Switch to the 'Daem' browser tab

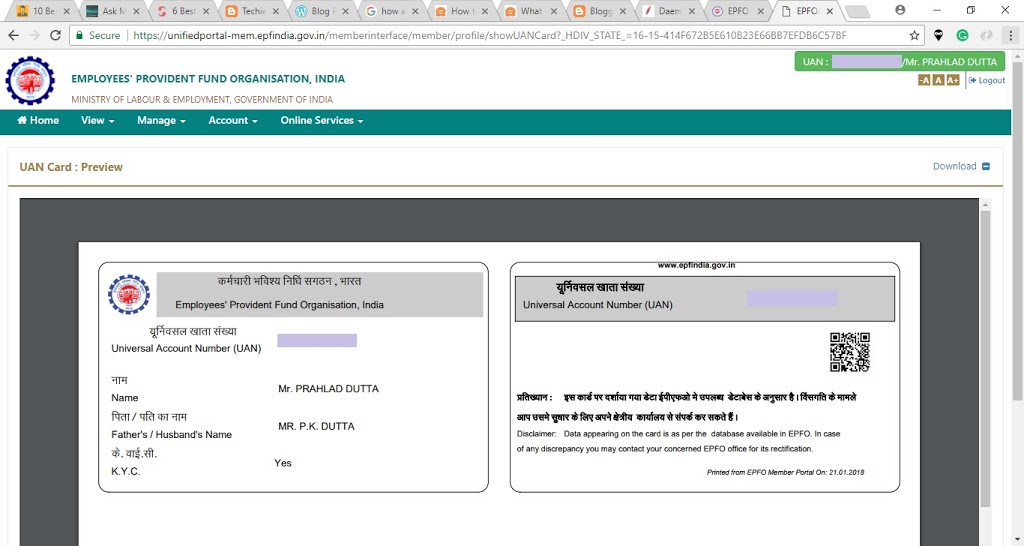tap(669, 10)
